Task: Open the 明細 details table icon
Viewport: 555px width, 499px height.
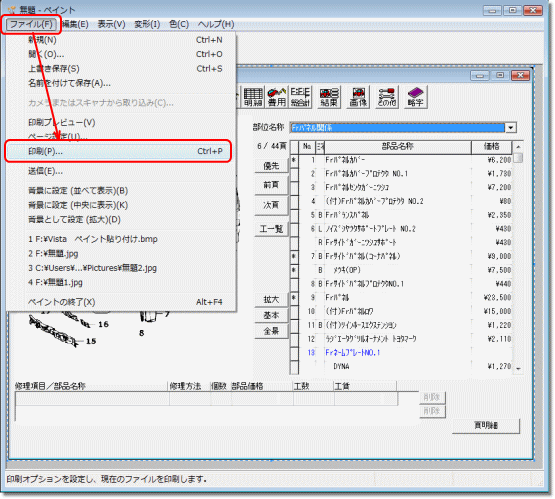Action: coord(253,97)
